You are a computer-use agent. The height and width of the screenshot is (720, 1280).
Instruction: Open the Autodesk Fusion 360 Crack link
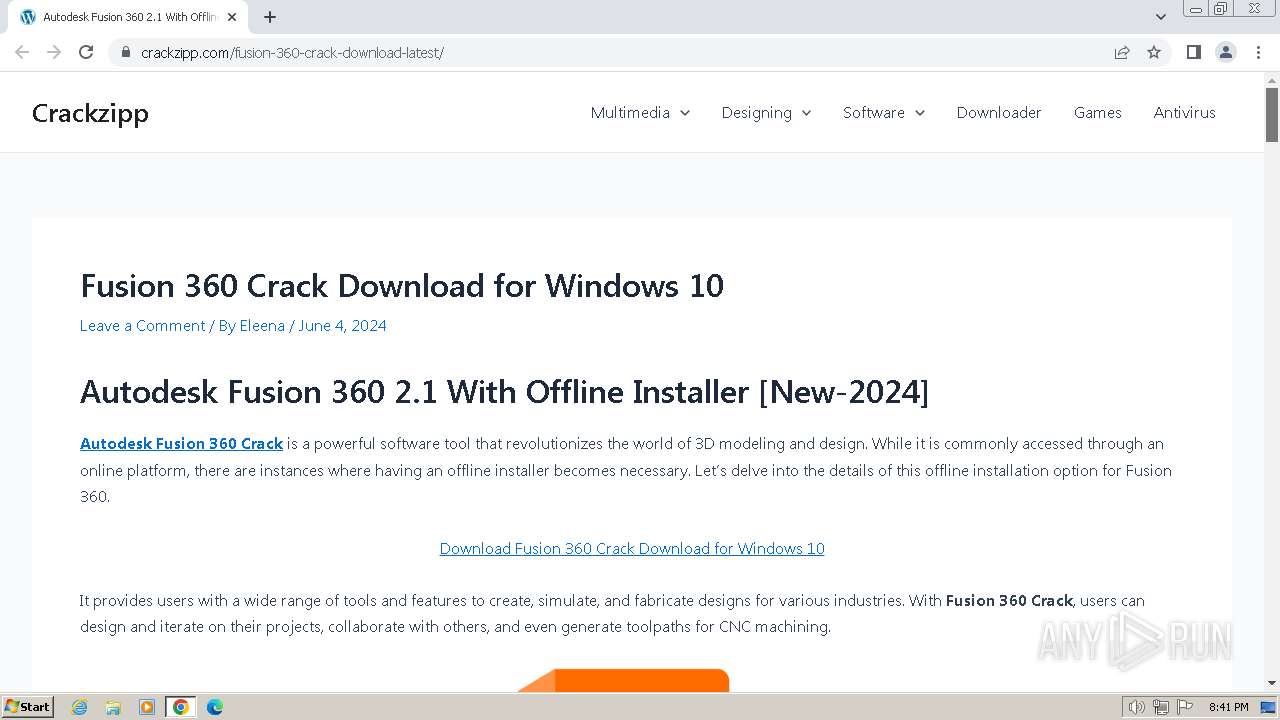(181, 444)
